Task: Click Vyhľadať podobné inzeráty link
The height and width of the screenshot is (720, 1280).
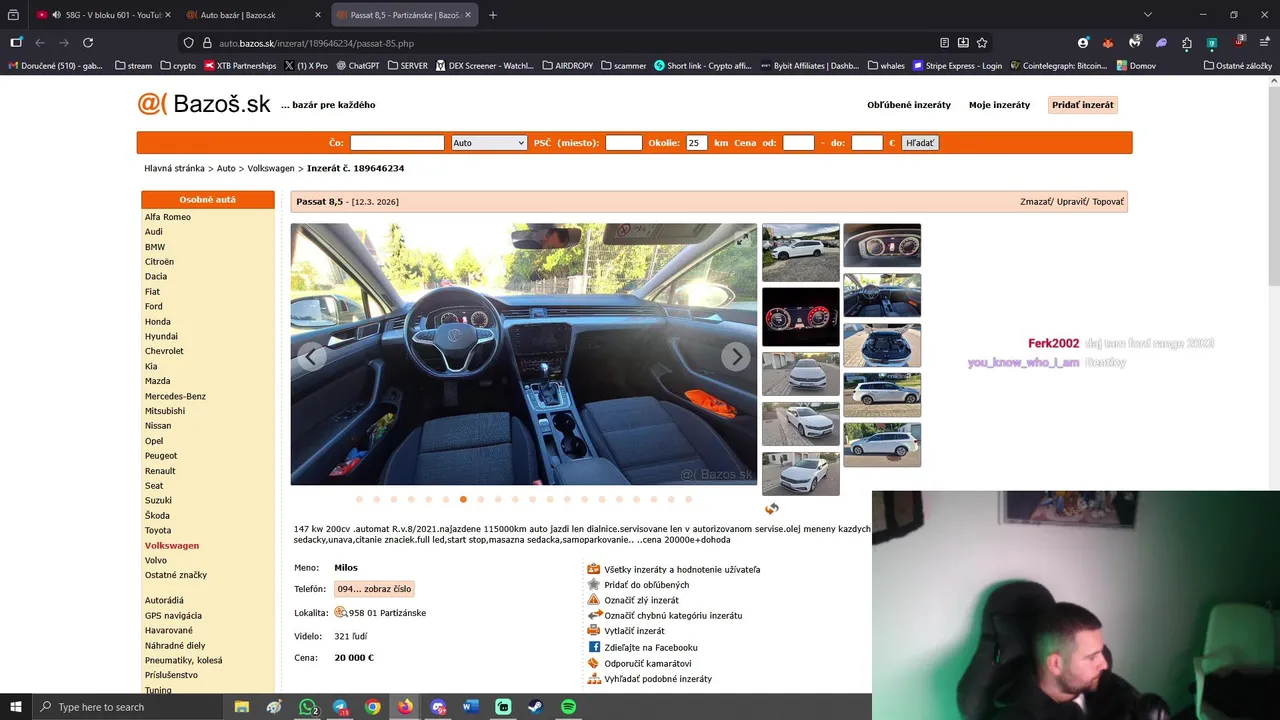Action: pos(658,679)
